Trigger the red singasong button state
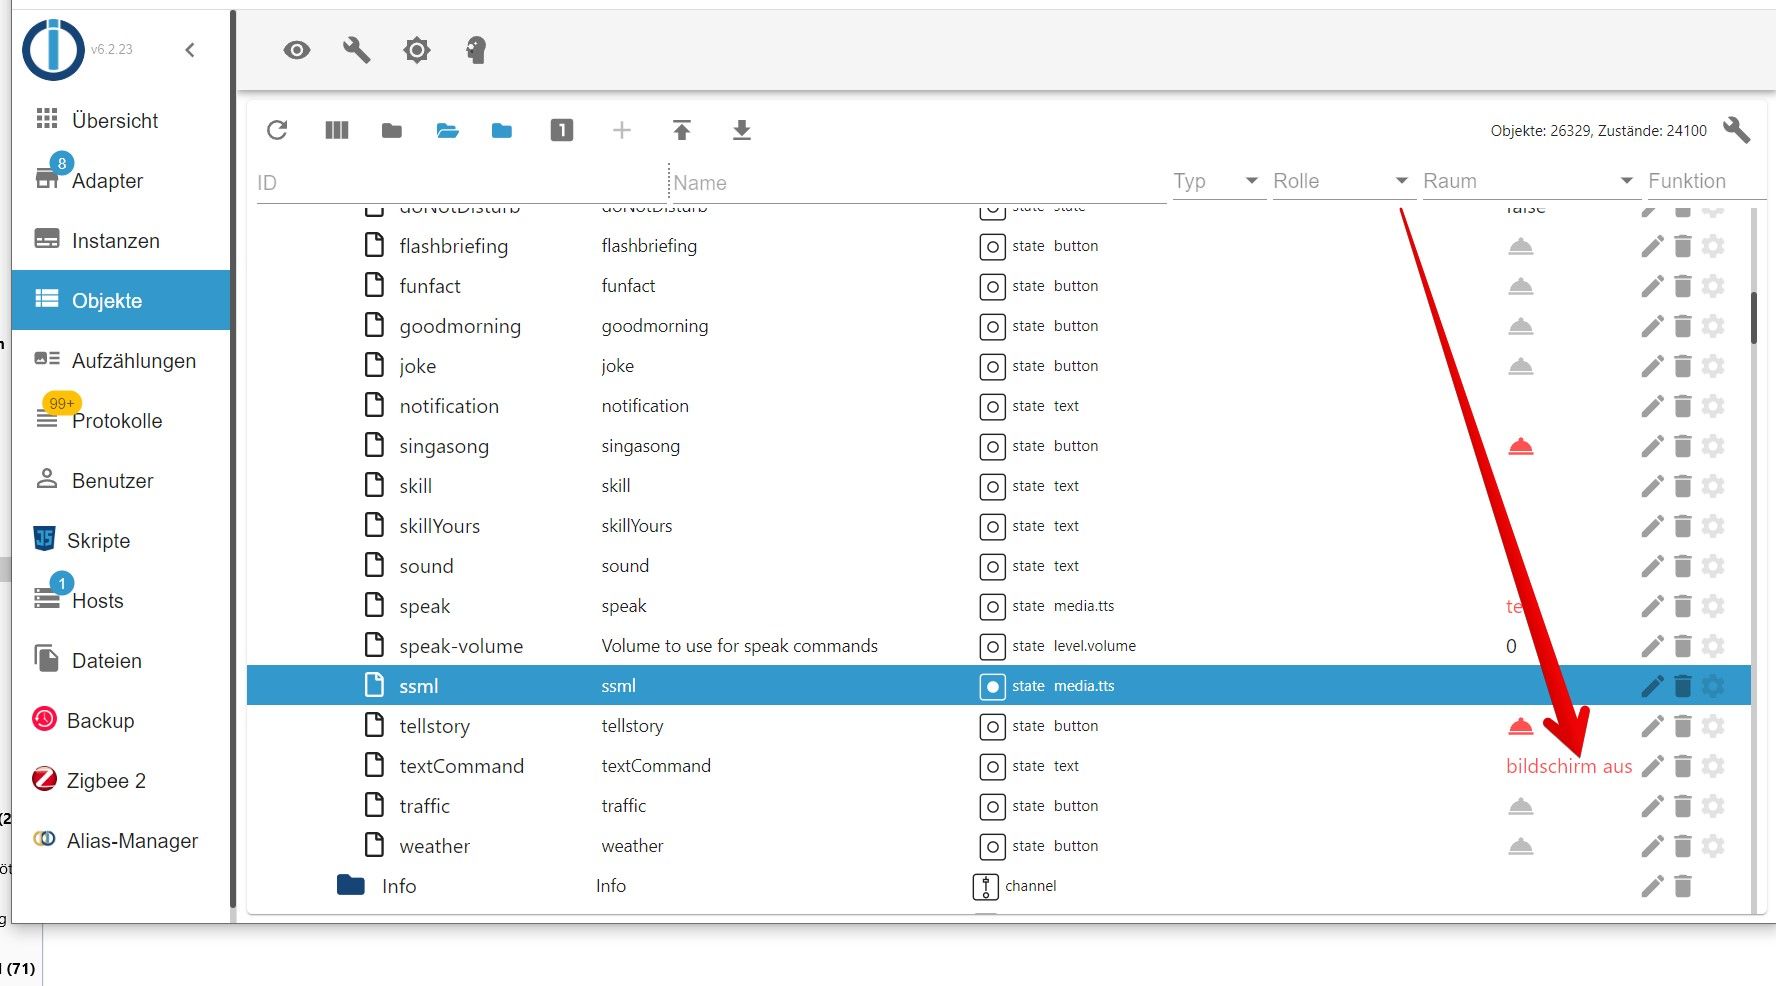This screenshot has width=1776, height=986. [1520, 446]
